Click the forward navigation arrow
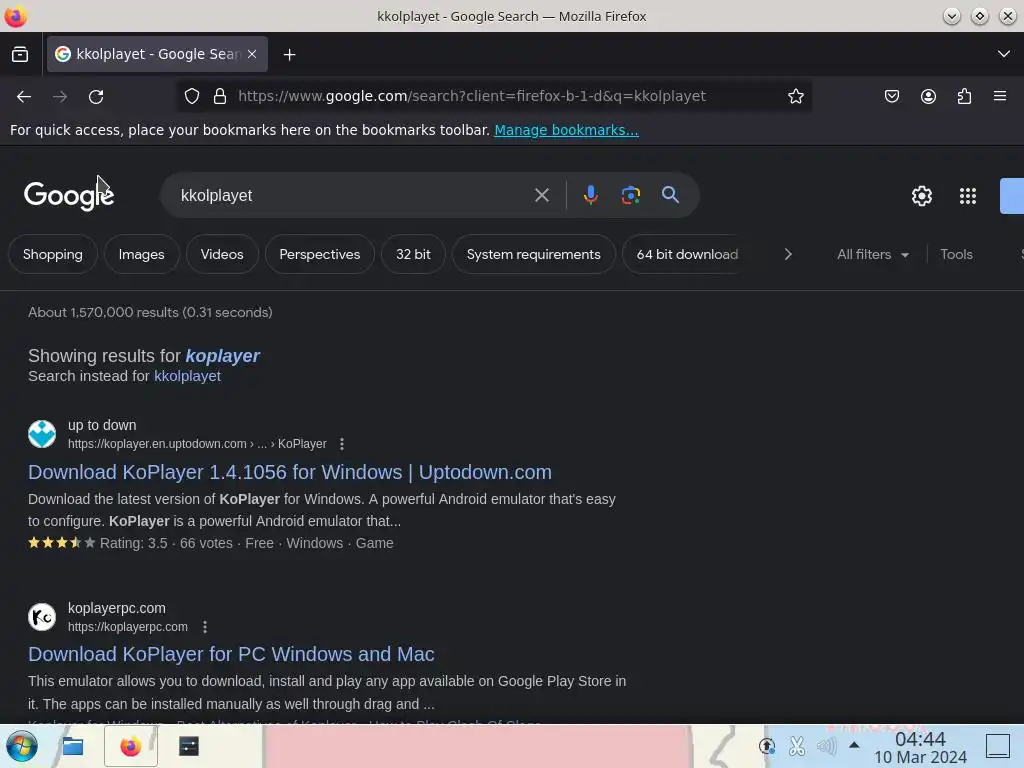 click(x=60, y=97)
